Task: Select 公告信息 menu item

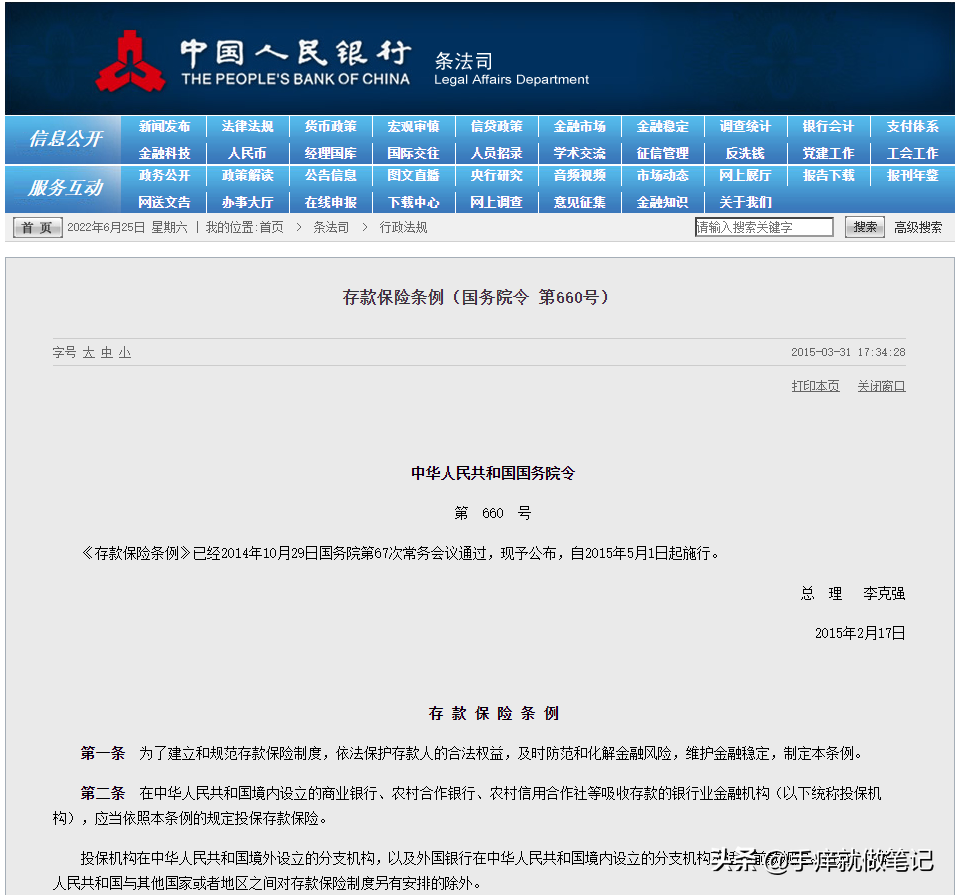Action: pyautogui.click(x=330, y=175)
